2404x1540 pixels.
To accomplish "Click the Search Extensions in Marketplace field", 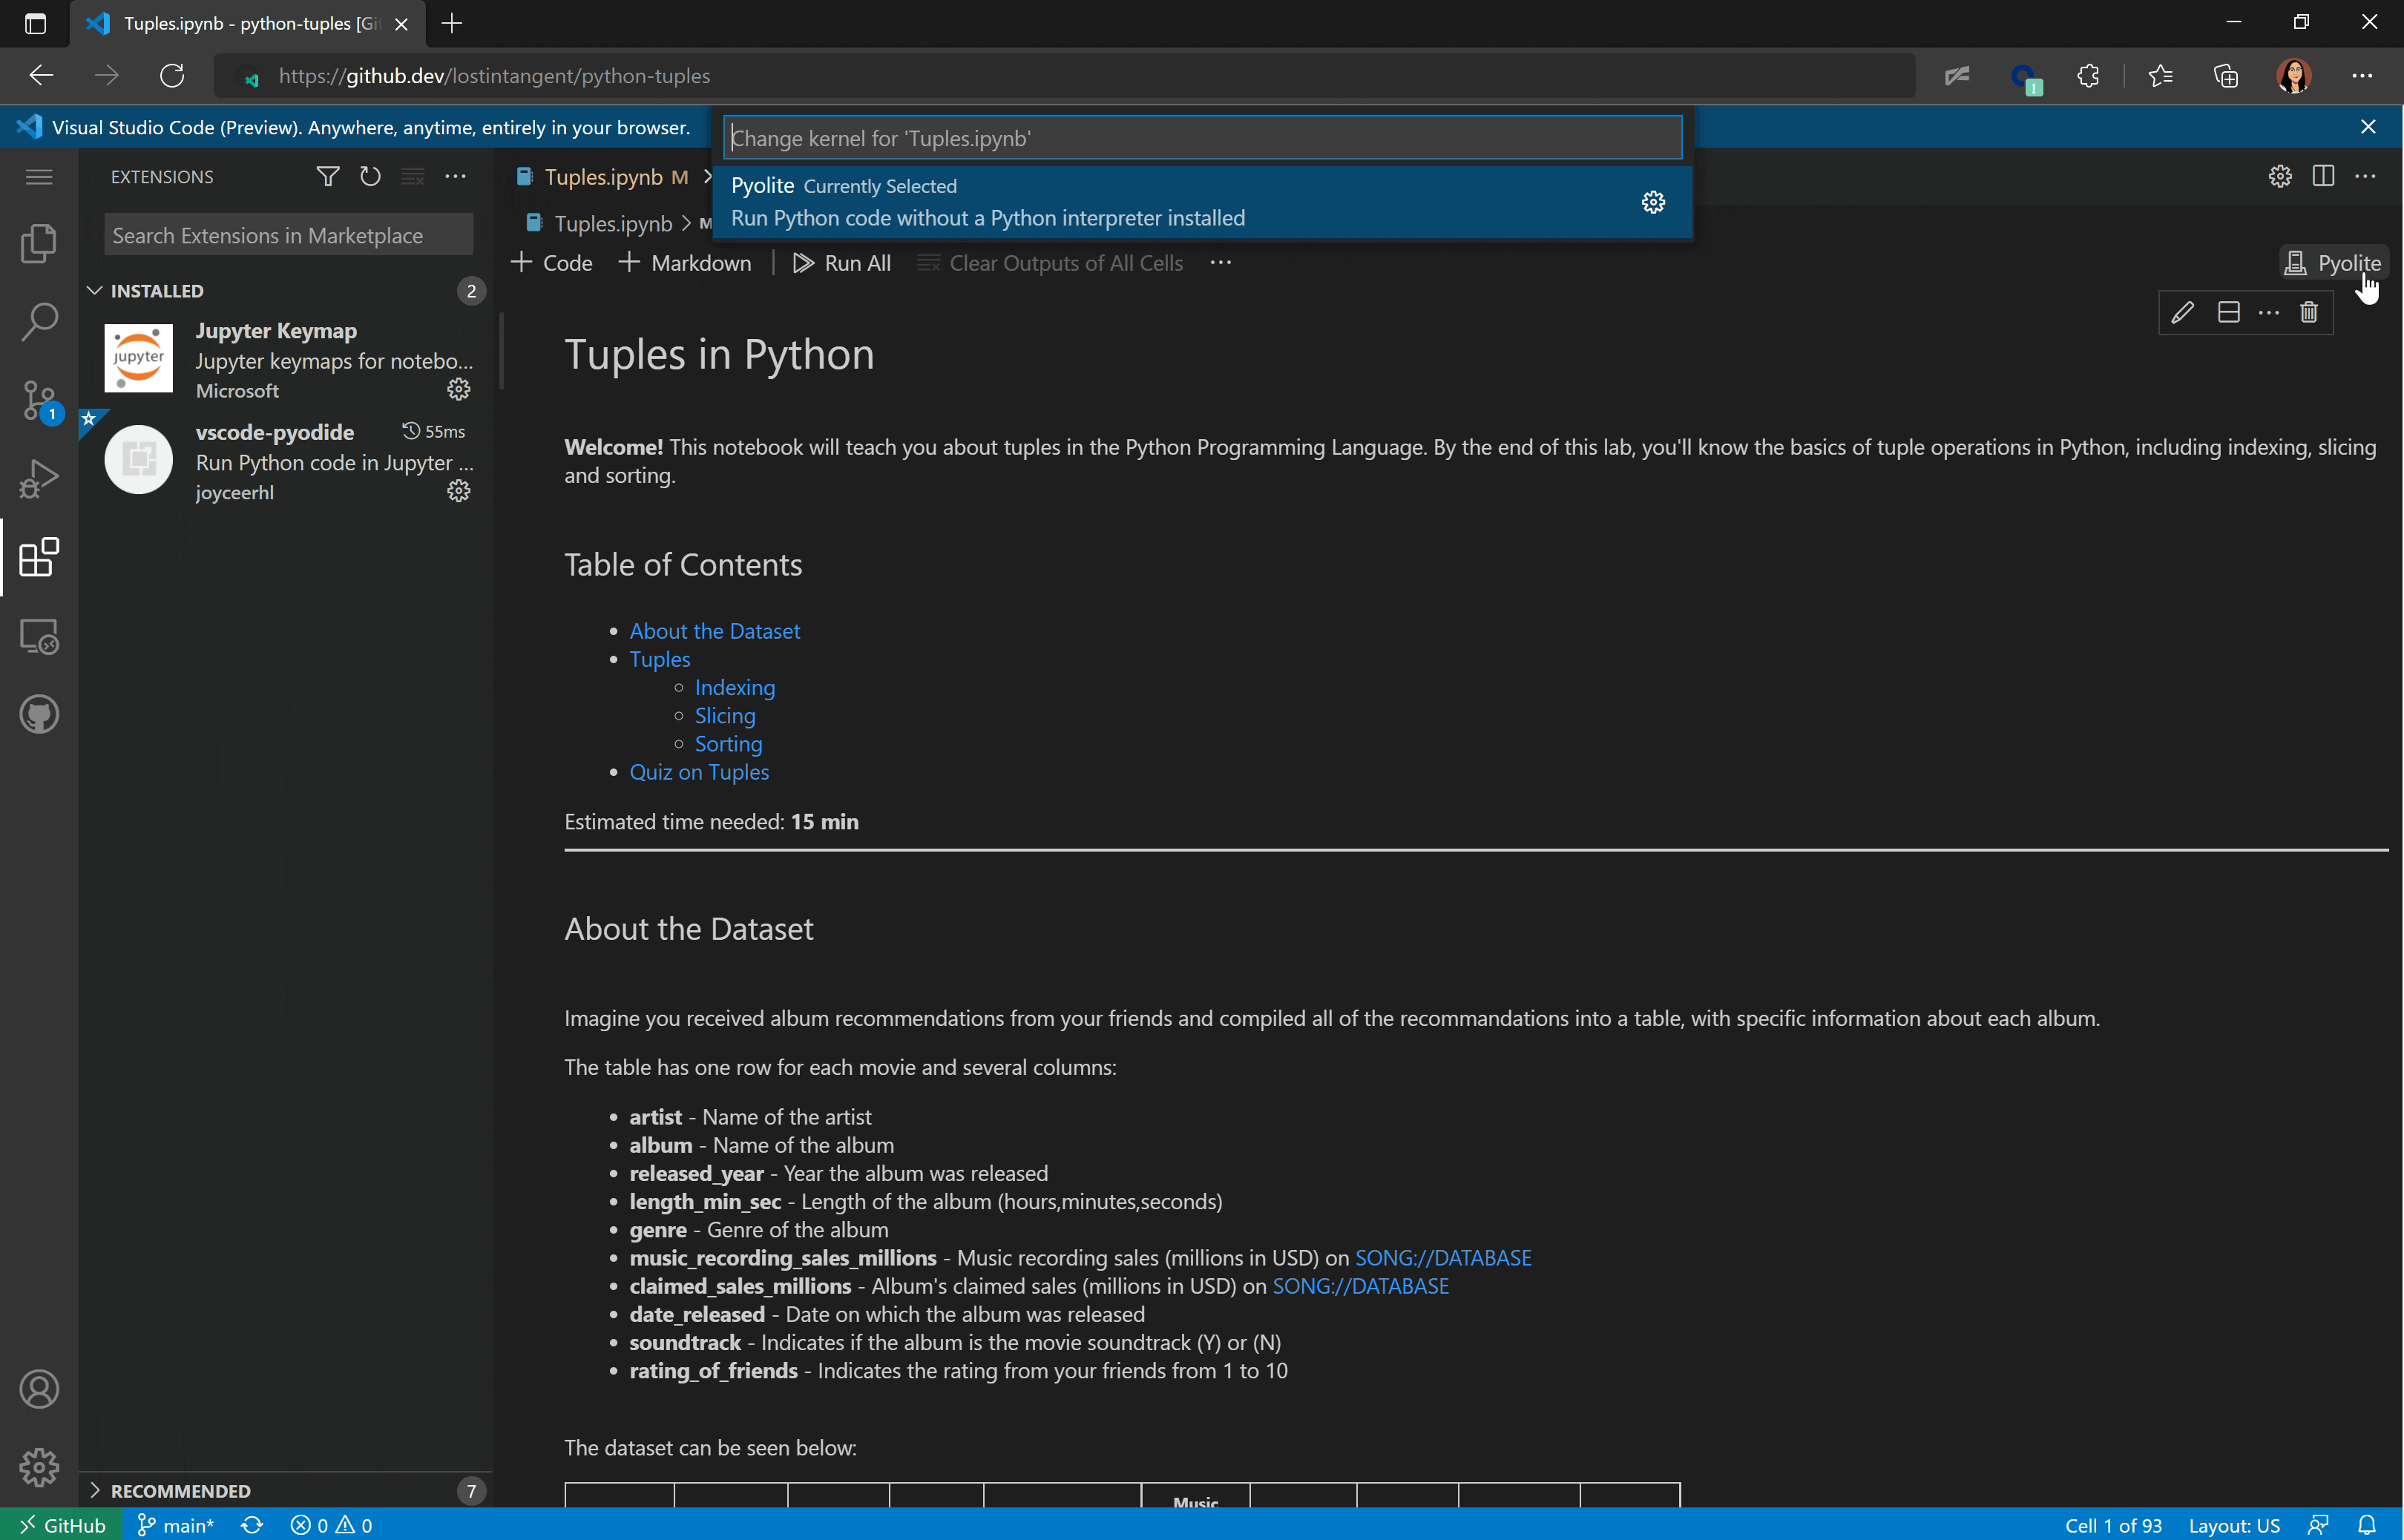I will coord(288,235).
